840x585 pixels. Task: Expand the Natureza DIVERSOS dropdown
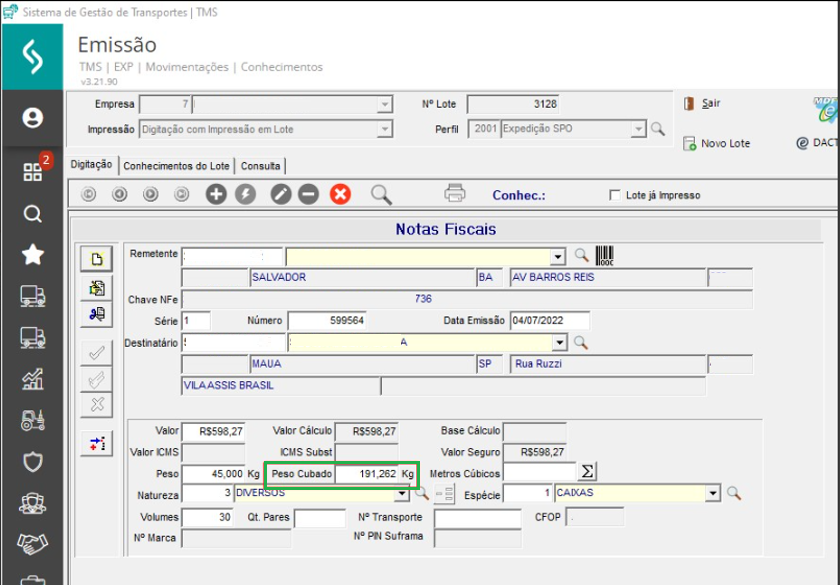[402, 493]
